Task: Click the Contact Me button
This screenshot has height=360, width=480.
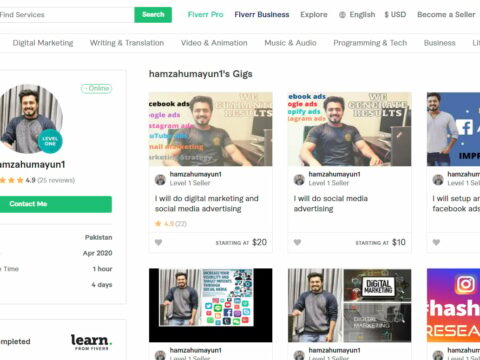Action: point(56,204)
